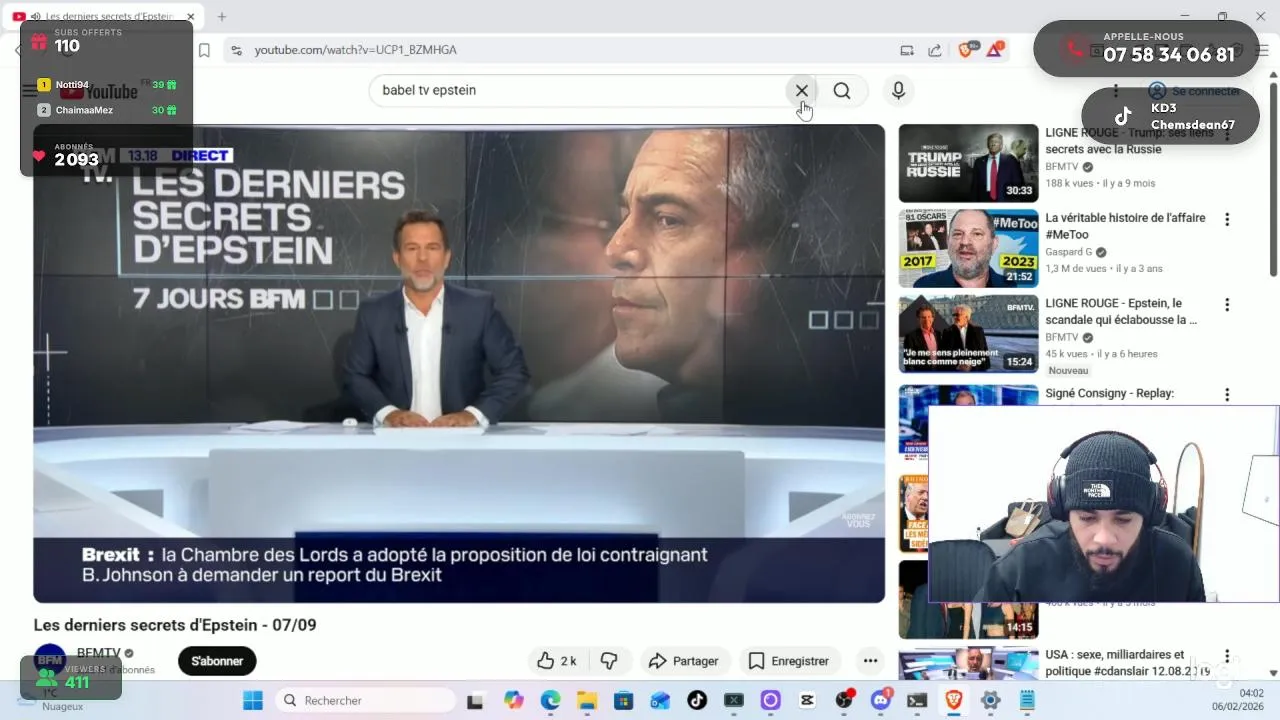Screen dimensions: 1280x720
Task: Open TikTok app from the taskbar
Action: [x=697, y=700]
